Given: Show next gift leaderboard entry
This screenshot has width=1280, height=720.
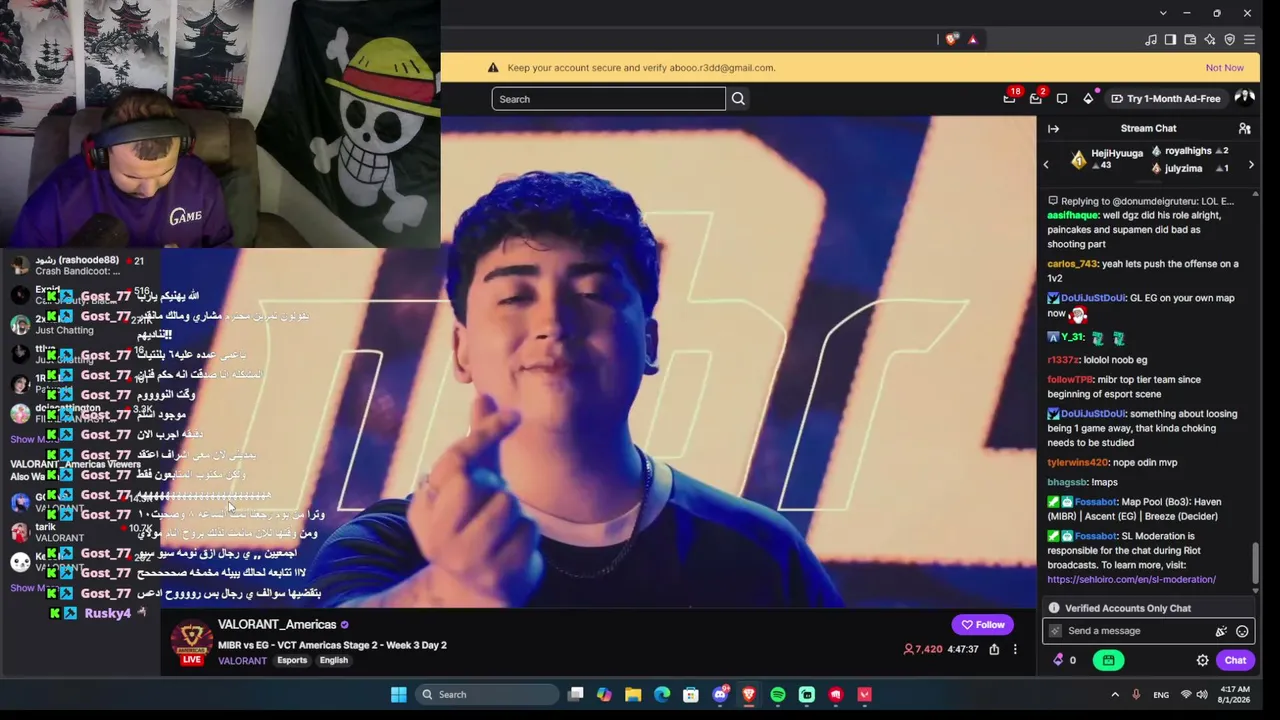Looking at the screenshot, I should tap(1251, 165).
